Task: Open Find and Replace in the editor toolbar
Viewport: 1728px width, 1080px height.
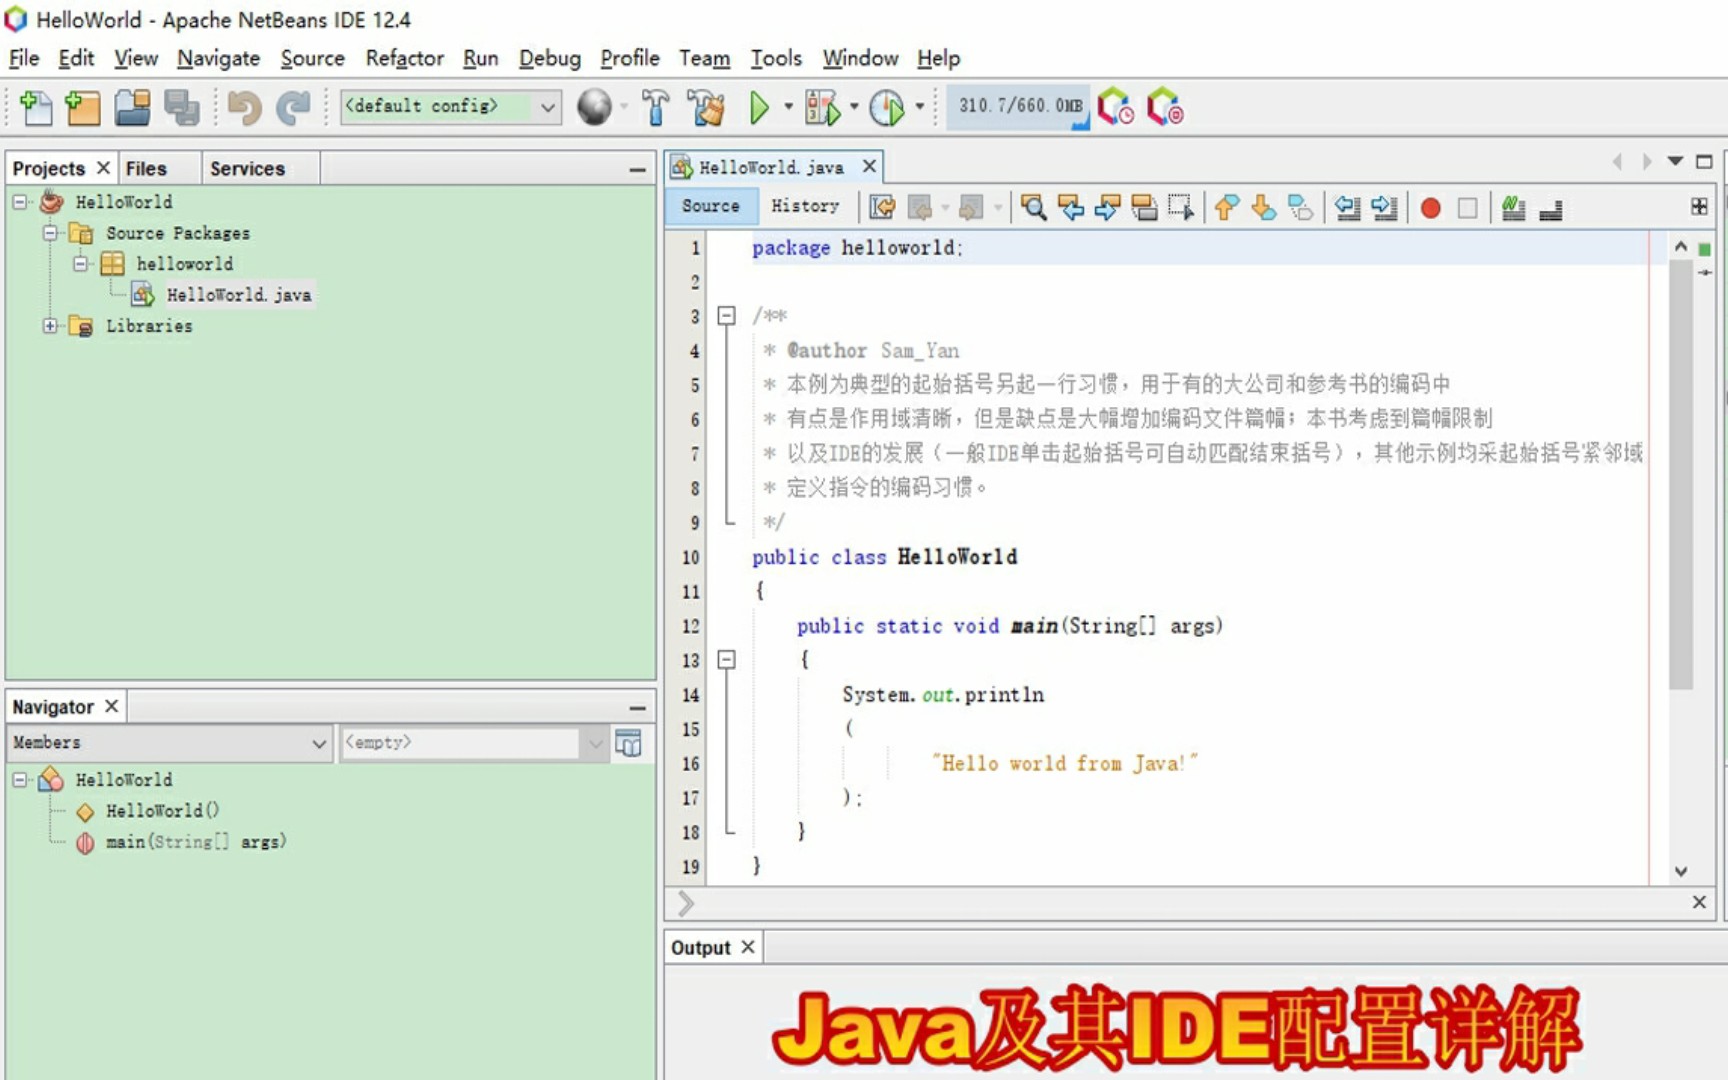Action: click(x=1035, y=208)
